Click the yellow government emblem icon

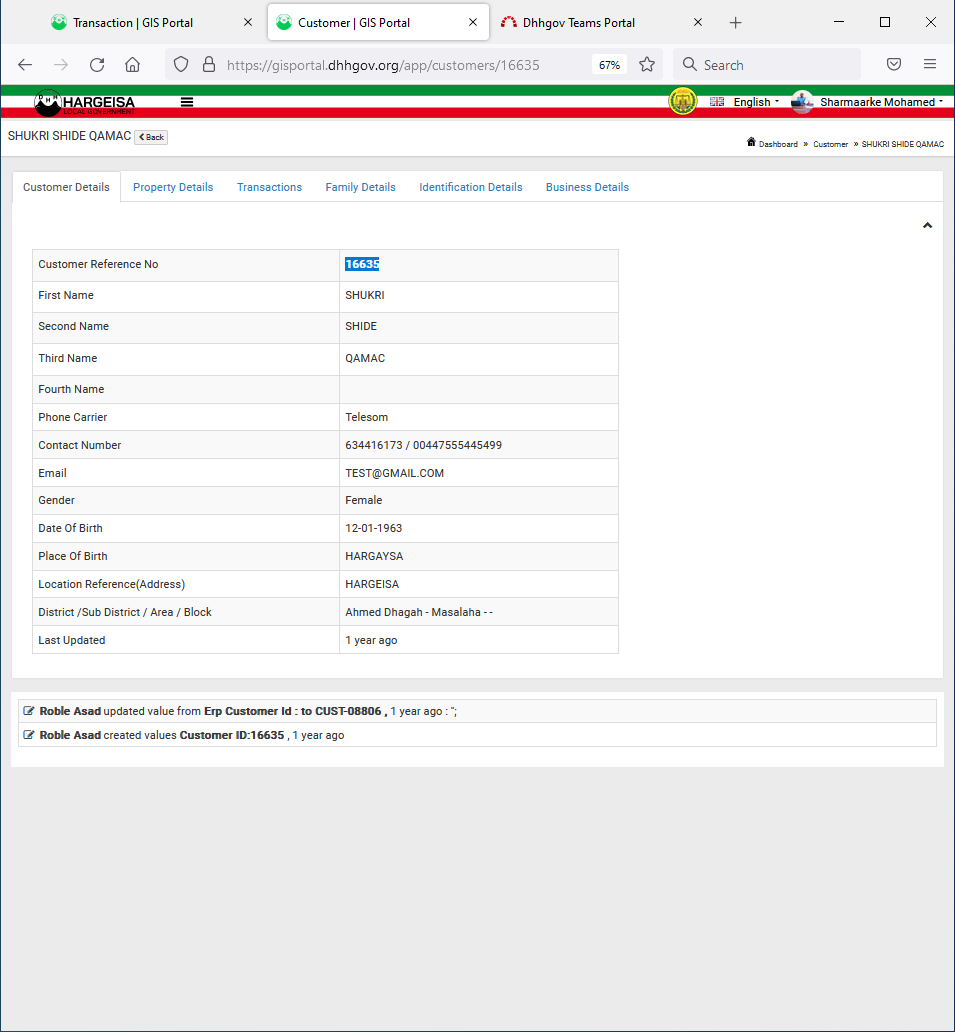pyautogui.click(x=683, y=102)
